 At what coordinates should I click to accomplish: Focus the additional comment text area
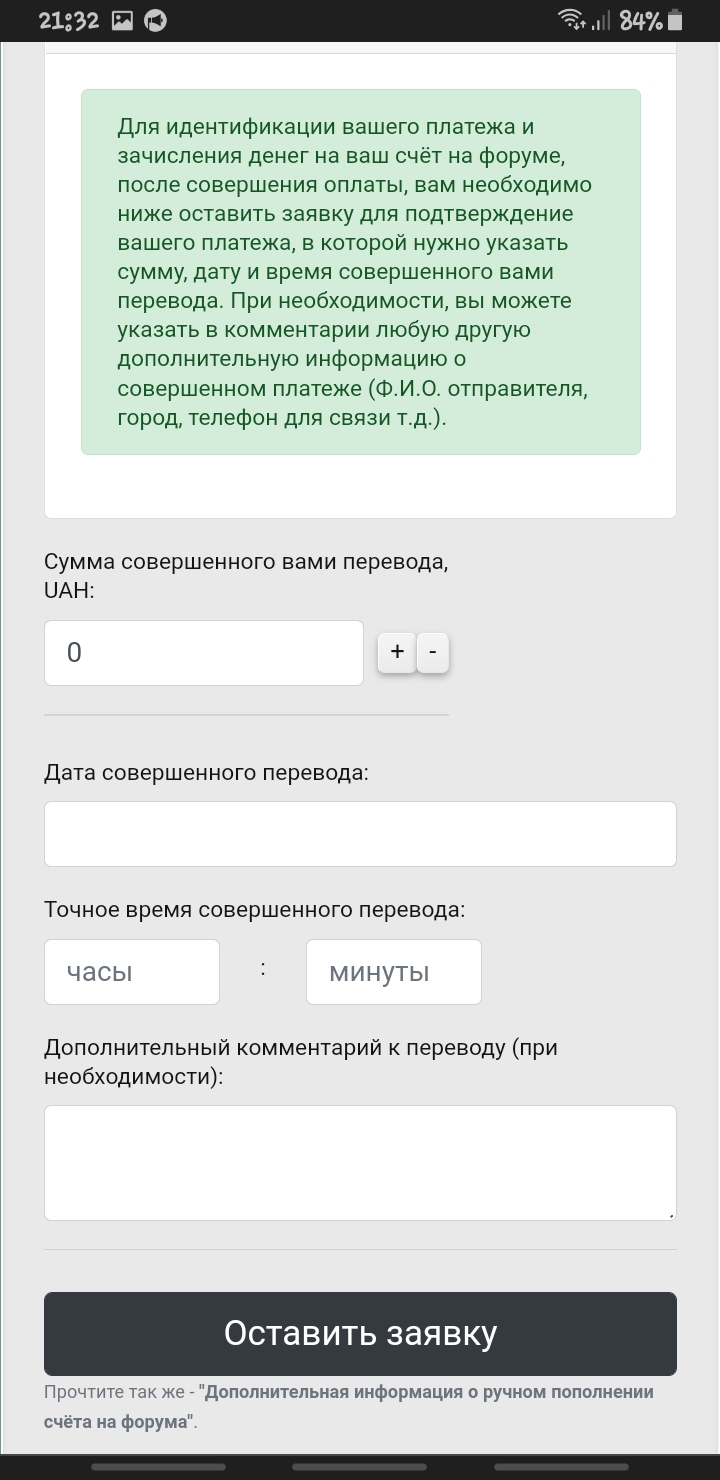pos(360,1163)
